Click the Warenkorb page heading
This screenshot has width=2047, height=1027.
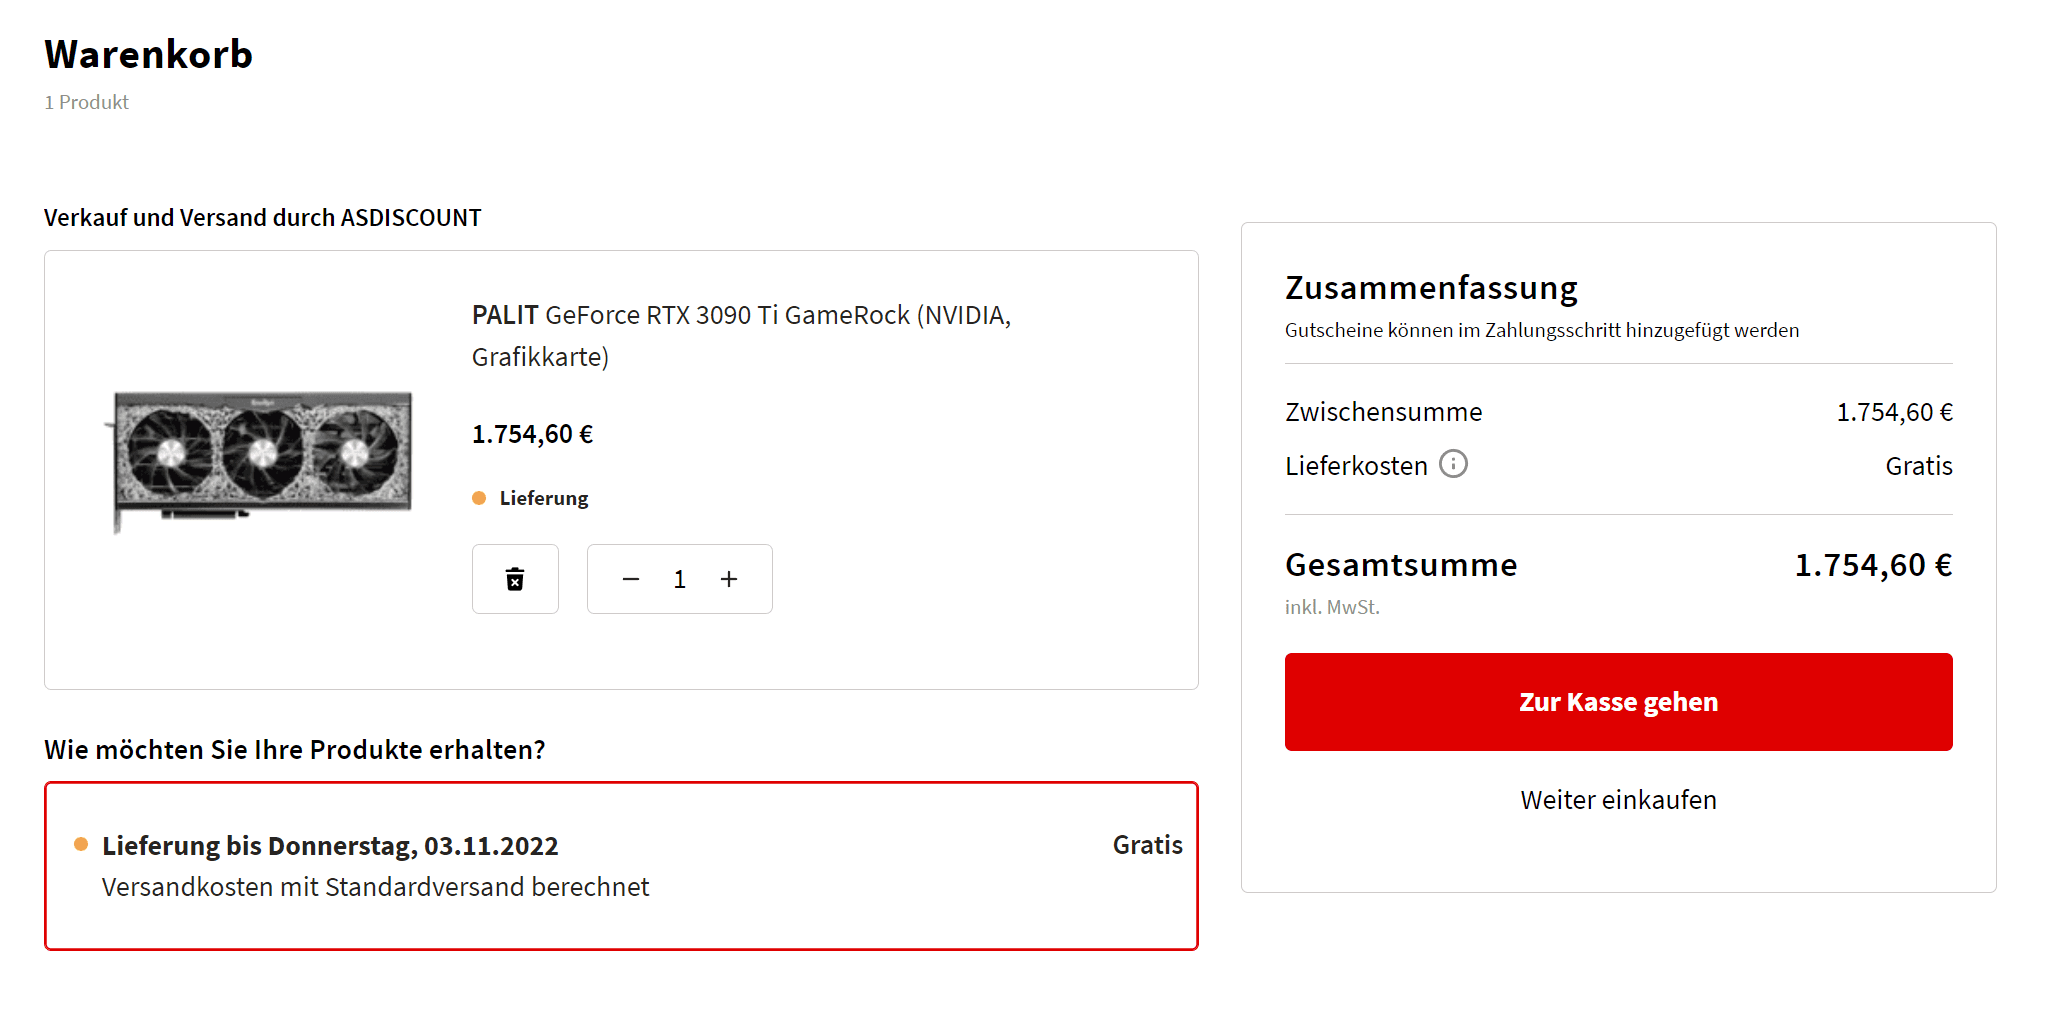(x=148, y=54)
